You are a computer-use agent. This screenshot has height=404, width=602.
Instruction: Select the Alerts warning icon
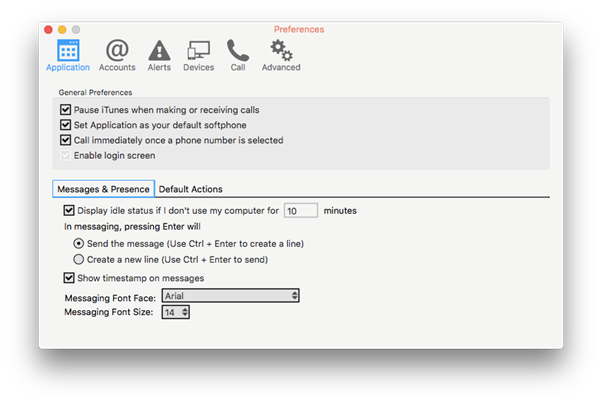pos(159,51)
